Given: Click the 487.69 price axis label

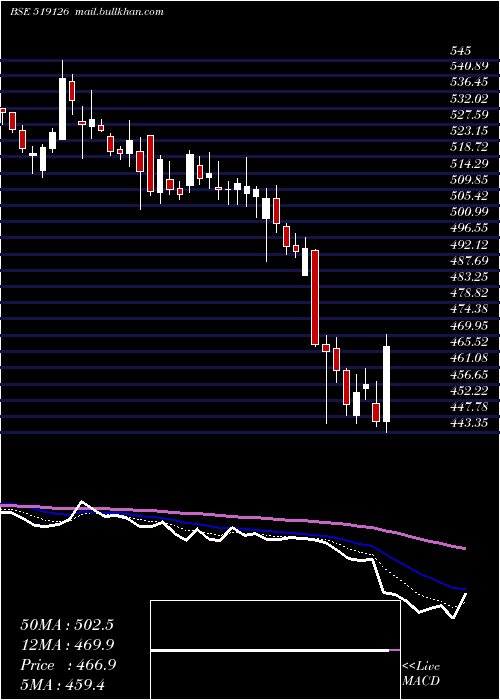Looking at the screenshot, I should click(x=469, y=261).
